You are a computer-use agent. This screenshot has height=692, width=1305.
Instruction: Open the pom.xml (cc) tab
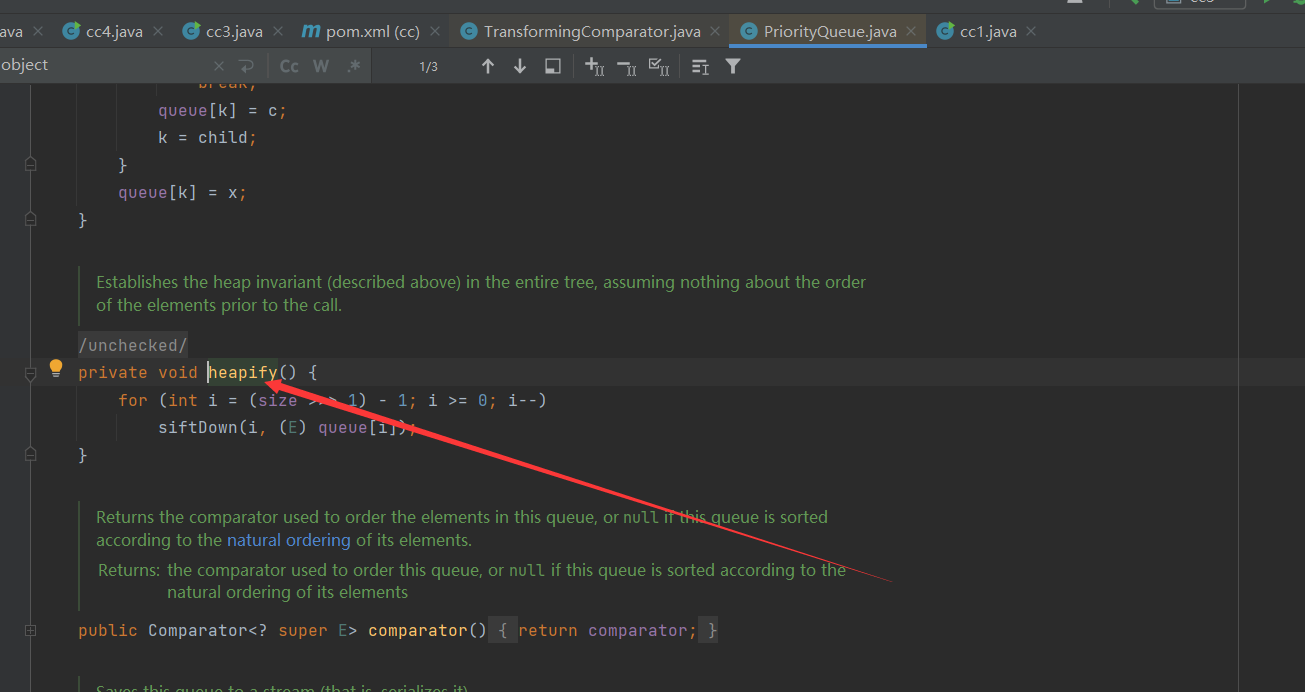372,32
